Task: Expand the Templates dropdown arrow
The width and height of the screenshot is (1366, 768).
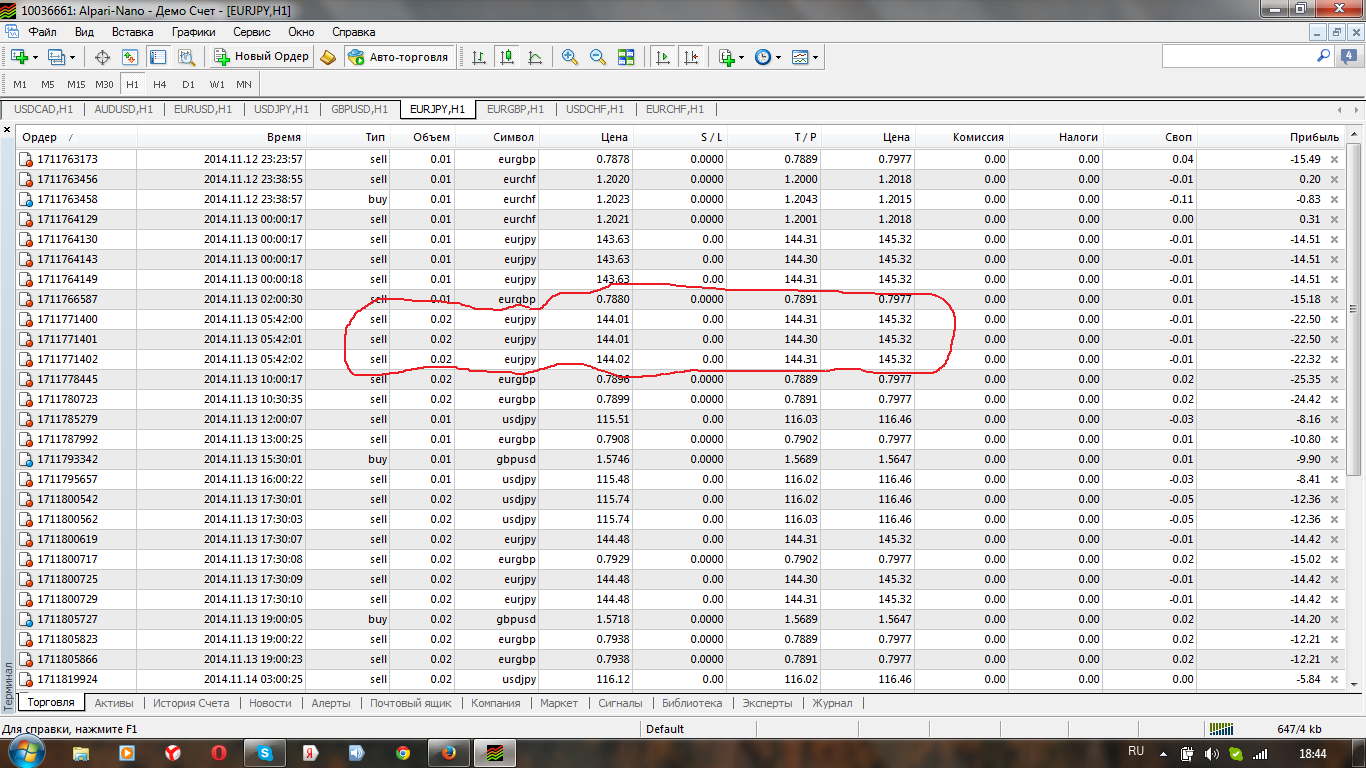Action: [816, 57]
